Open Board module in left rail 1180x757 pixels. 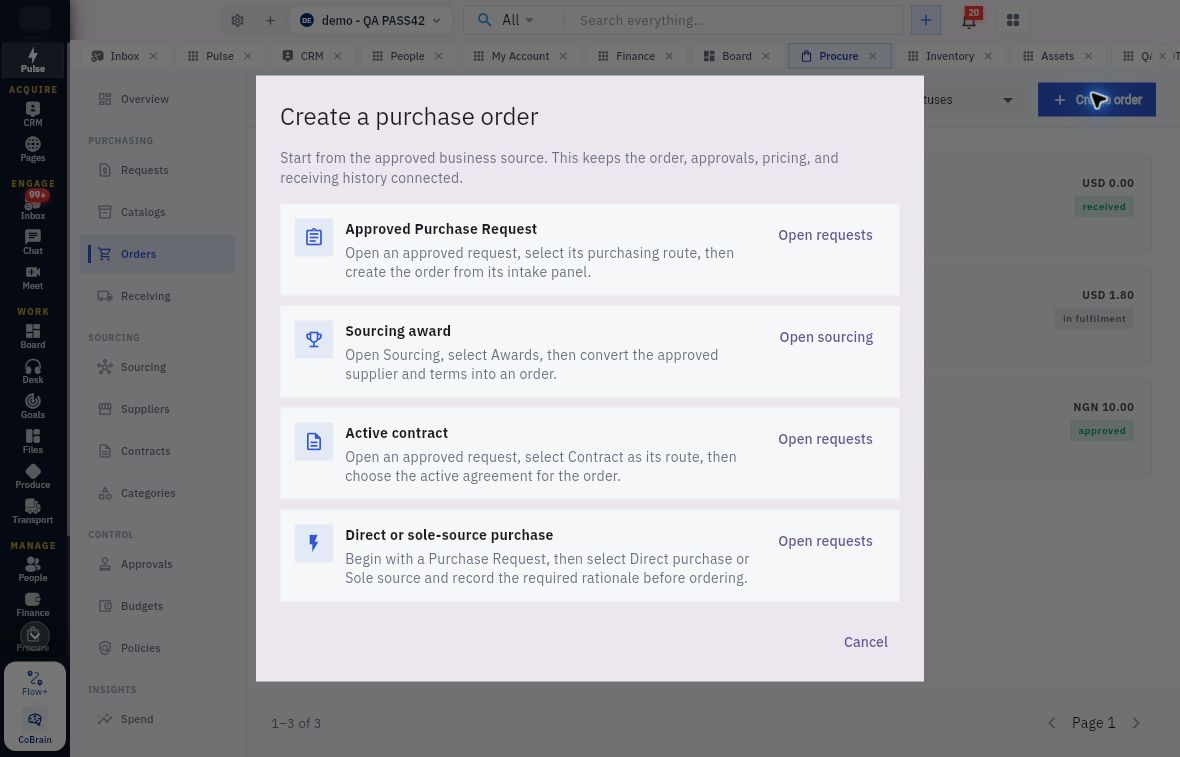[x=32, y=336]
